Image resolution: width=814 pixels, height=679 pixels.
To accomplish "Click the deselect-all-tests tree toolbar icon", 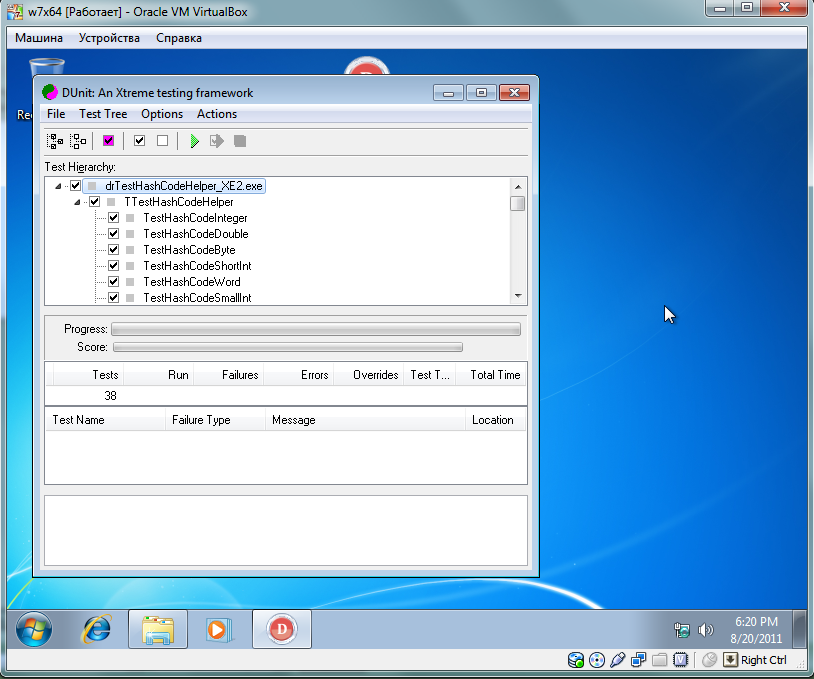I will (78, 141).
